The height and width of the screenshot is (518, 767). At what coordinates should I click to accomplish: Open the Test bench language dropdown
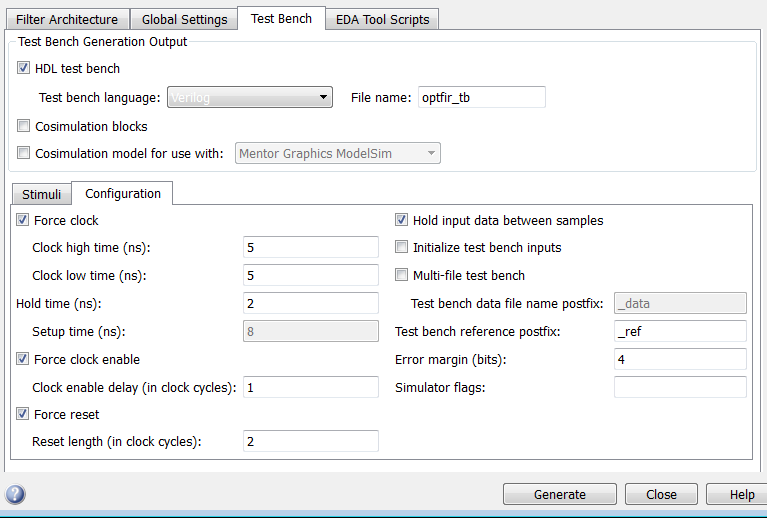click(x=249, y=97)
